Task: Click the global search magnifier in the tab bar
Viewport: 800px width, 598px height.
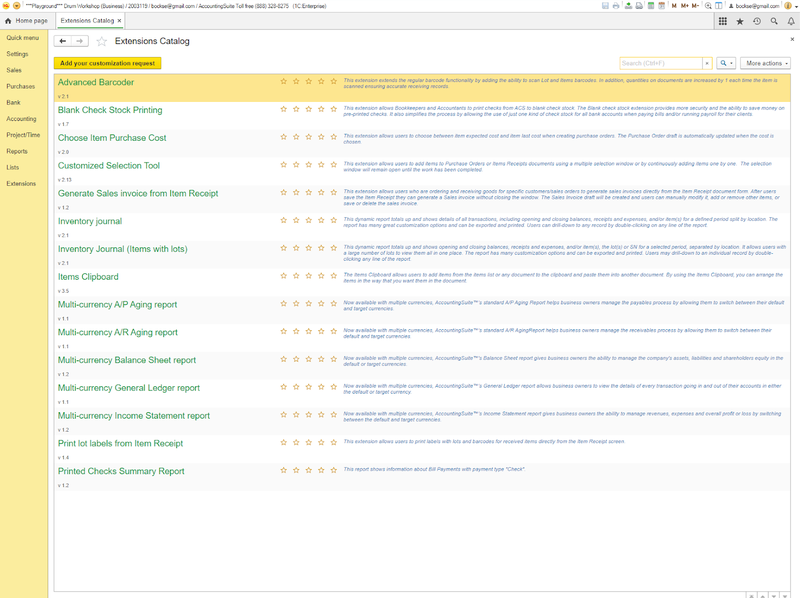Action: click(774, 21)
